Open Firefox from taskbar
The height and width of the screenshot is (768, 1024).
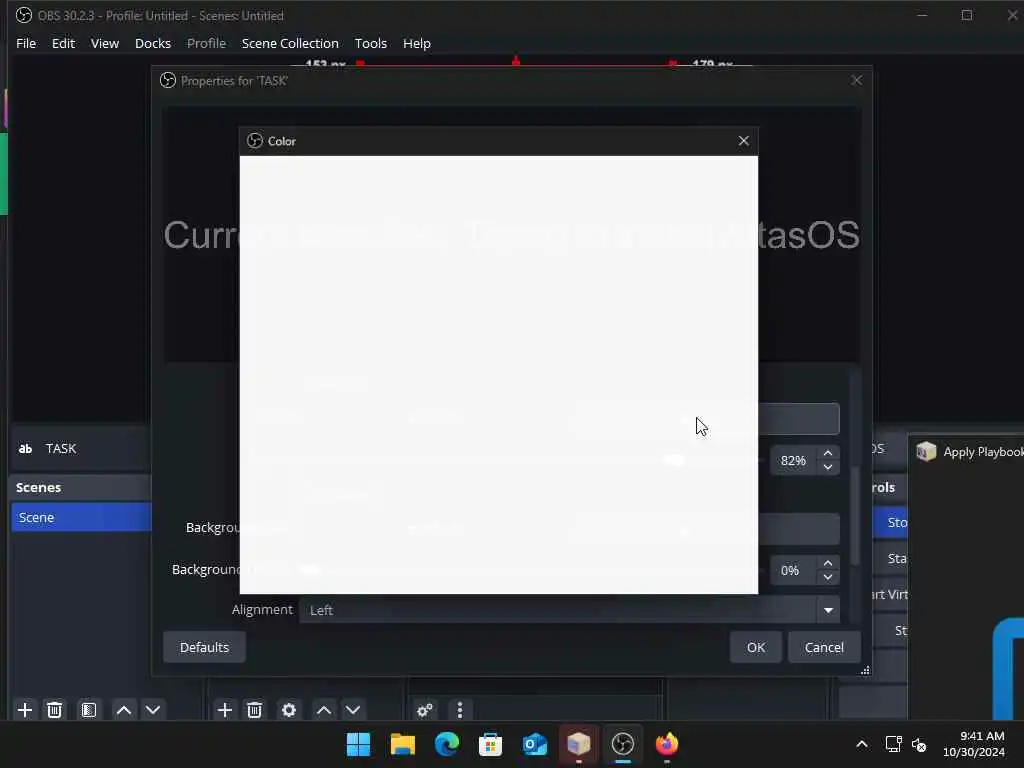tap(667, 744)
